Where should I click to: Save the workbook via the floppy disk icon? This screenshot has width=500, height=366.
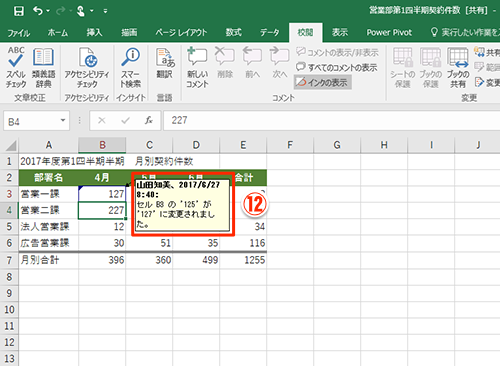click(19, 11)
